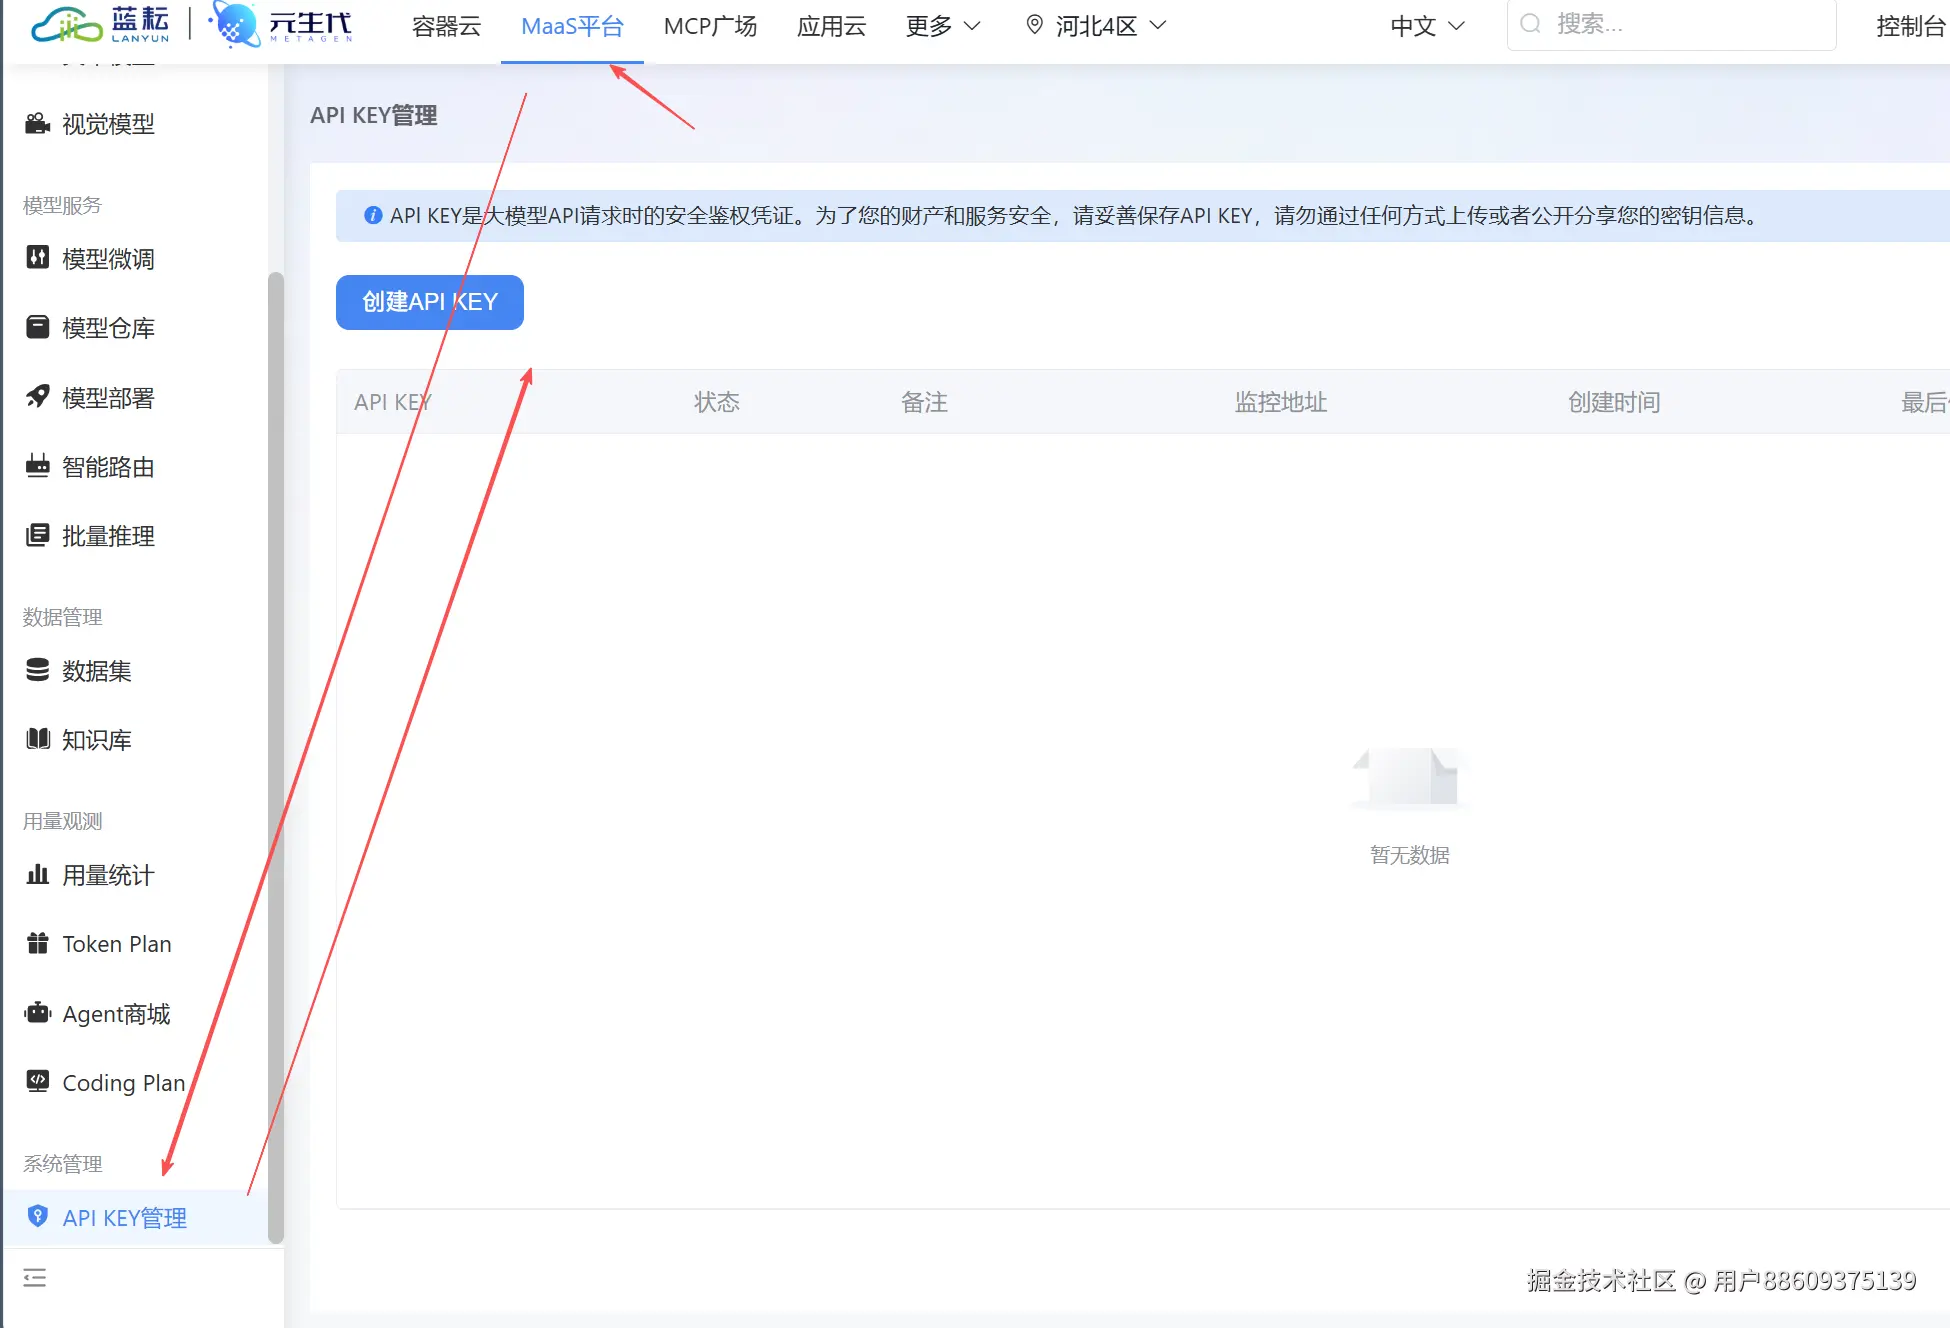This screenshot has width=1950, height=1328.
Task: Open the 中文 language dropdown
Action: point(1428,26)
